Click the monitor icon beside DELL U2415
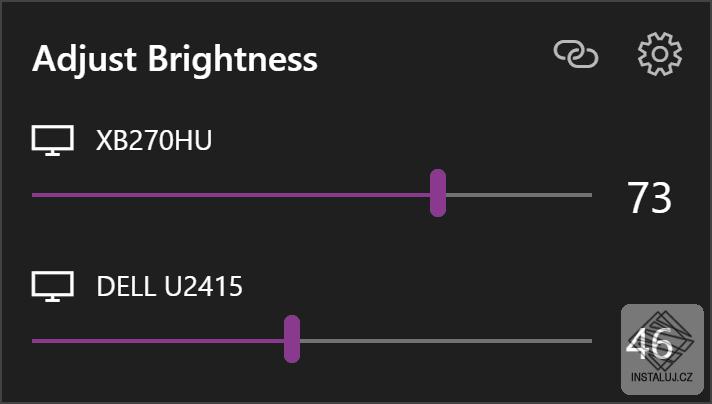712x404 pixels. [53, 287]
